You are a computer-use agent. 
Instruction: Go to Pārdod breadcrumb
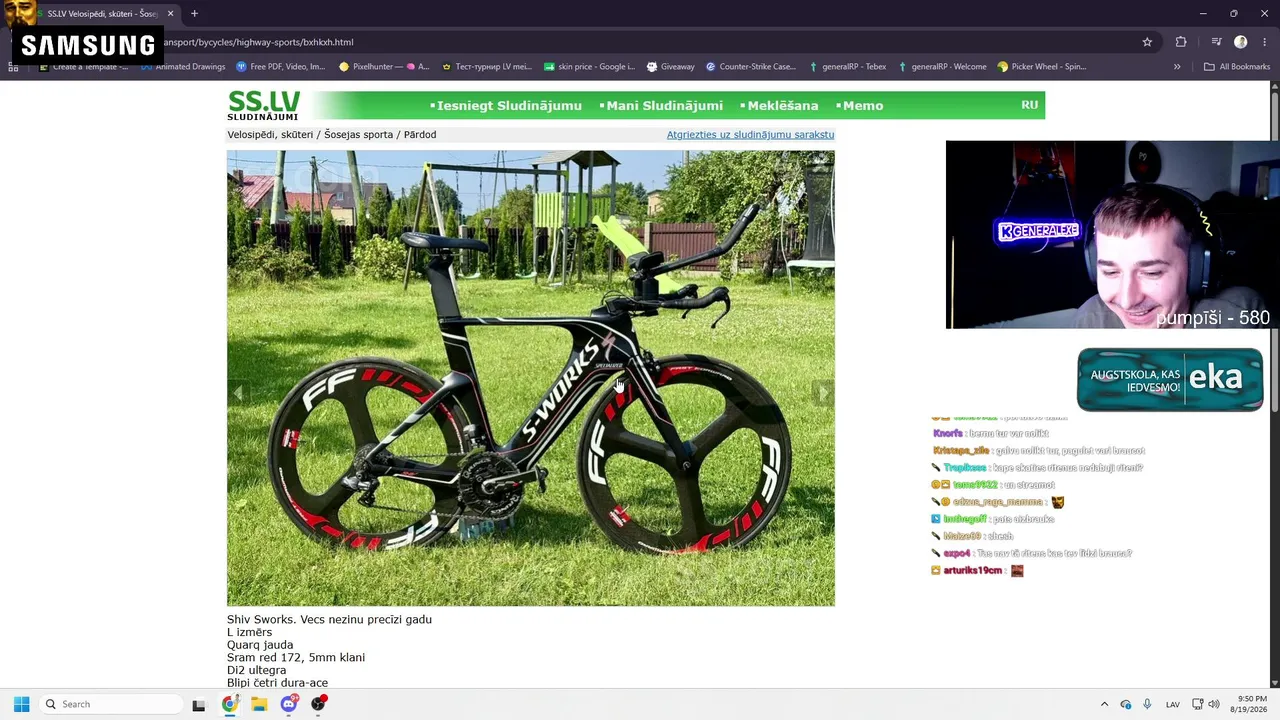[x=420, y=135]
